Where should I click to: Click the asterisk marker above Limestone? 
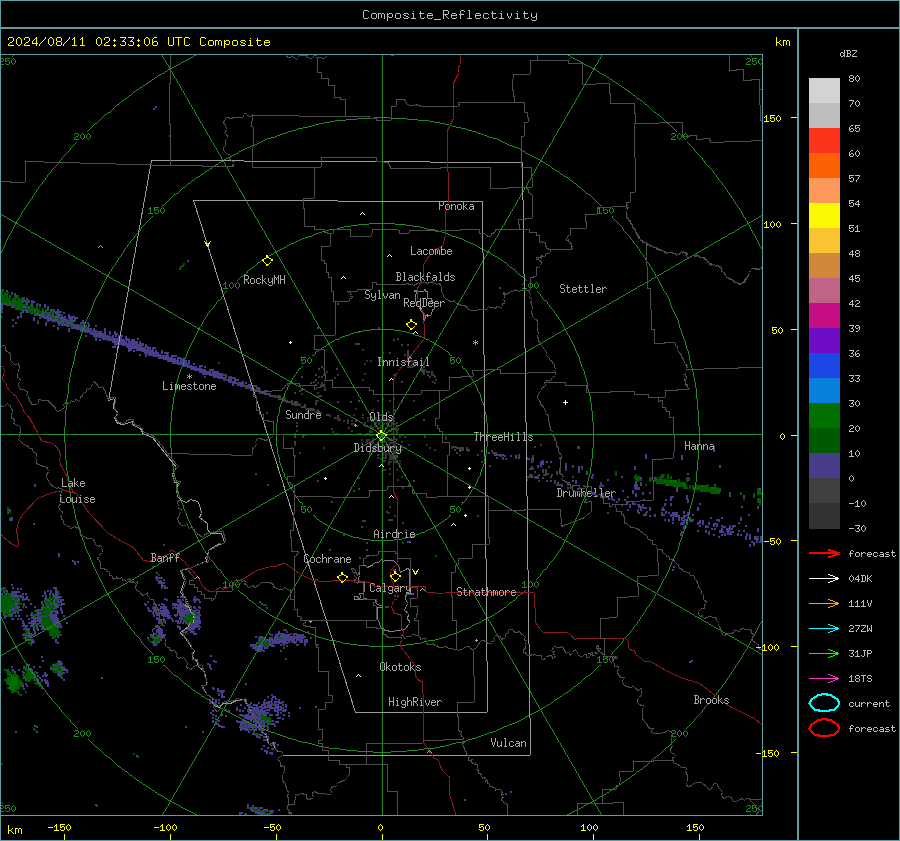189,377
